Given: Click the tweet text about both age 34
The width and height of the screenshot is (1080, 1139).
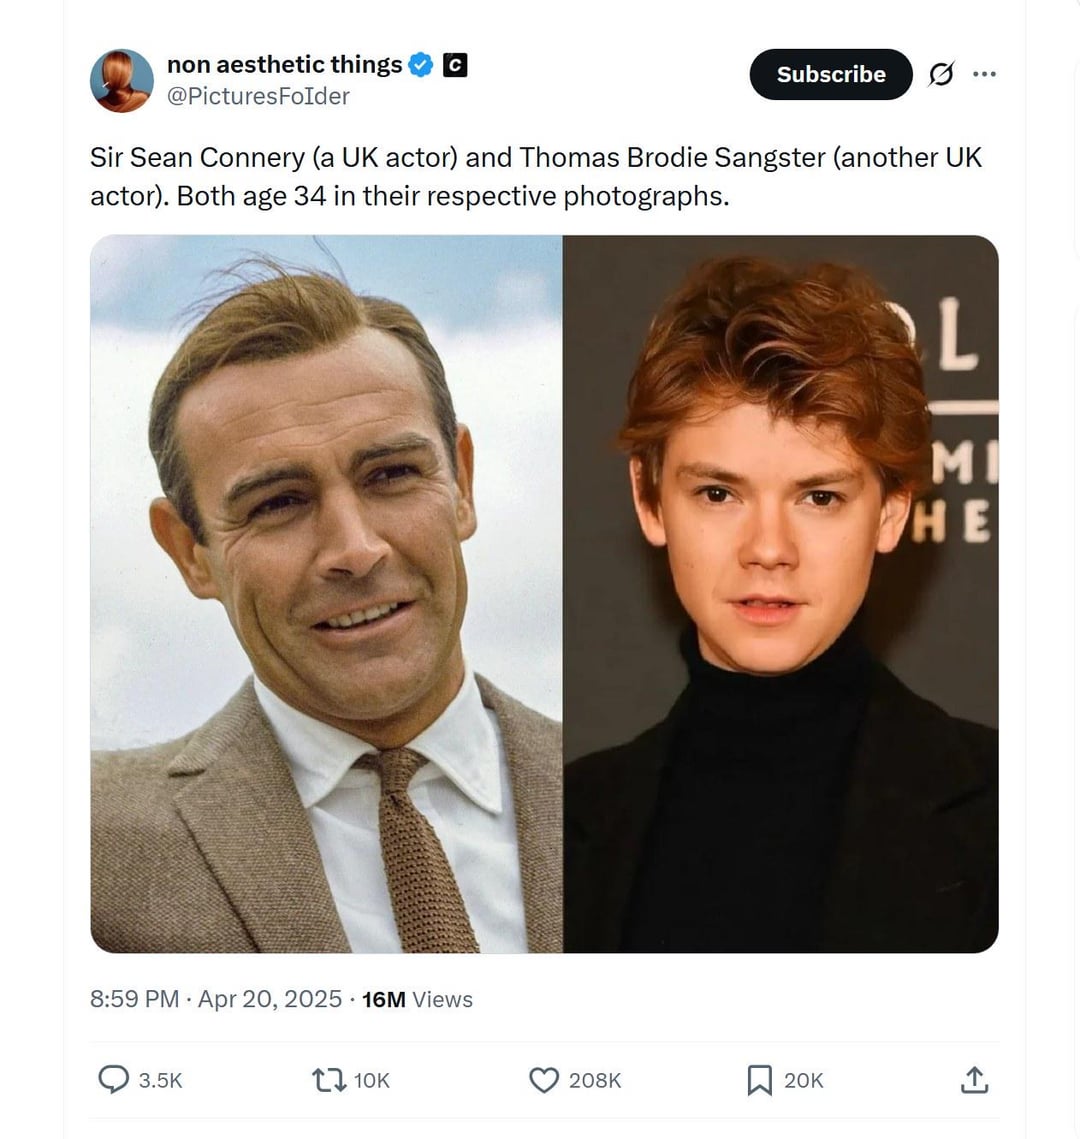Looking at the screenshot, I should (x=536, y=177).
